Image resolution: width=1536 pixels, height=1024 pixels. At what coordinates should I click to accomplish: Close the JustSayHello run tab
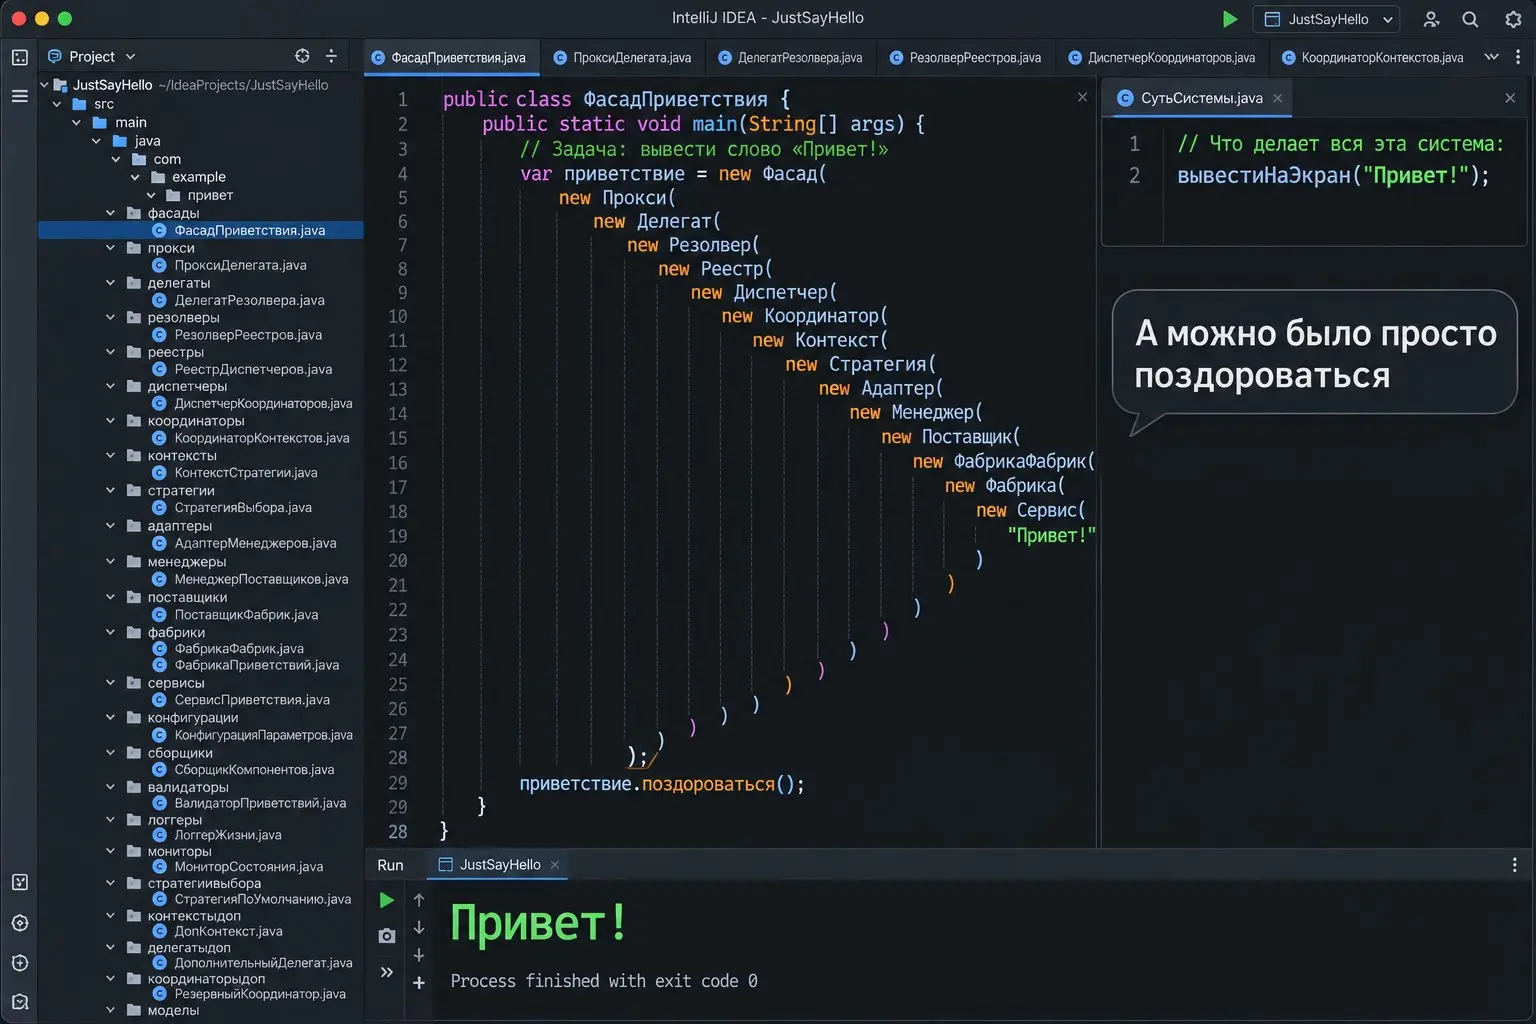pyautogui.click(x=554, y=865)
